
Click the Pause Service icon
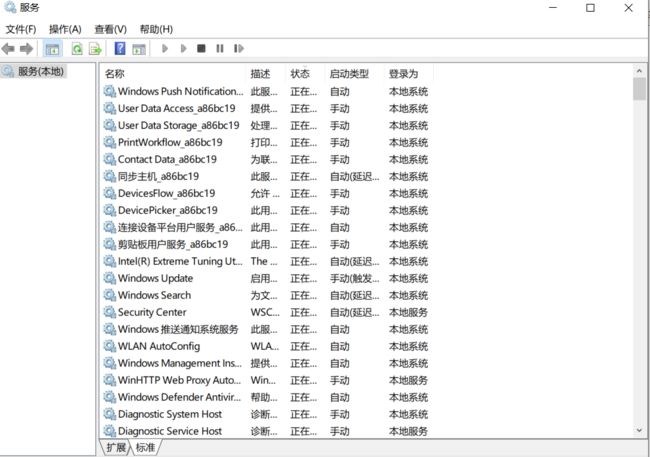coord(220,49)
